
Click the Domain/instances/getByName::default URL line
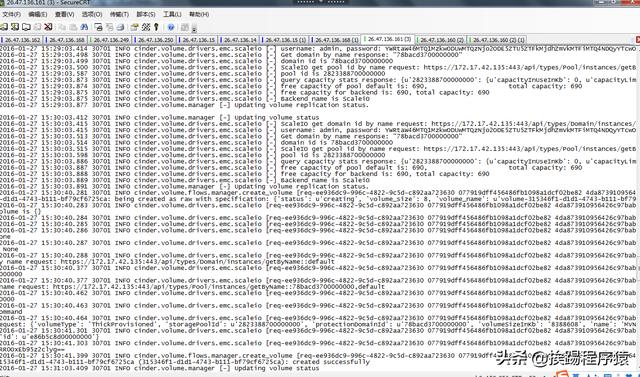coord(167,262)
